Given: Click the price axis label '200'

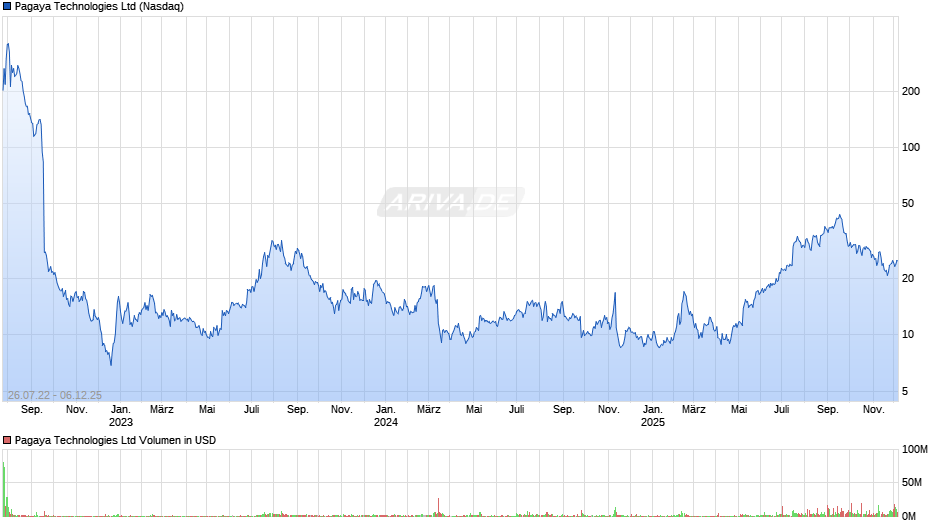Looking at the screenshot, I should click(x=911, y=91).
